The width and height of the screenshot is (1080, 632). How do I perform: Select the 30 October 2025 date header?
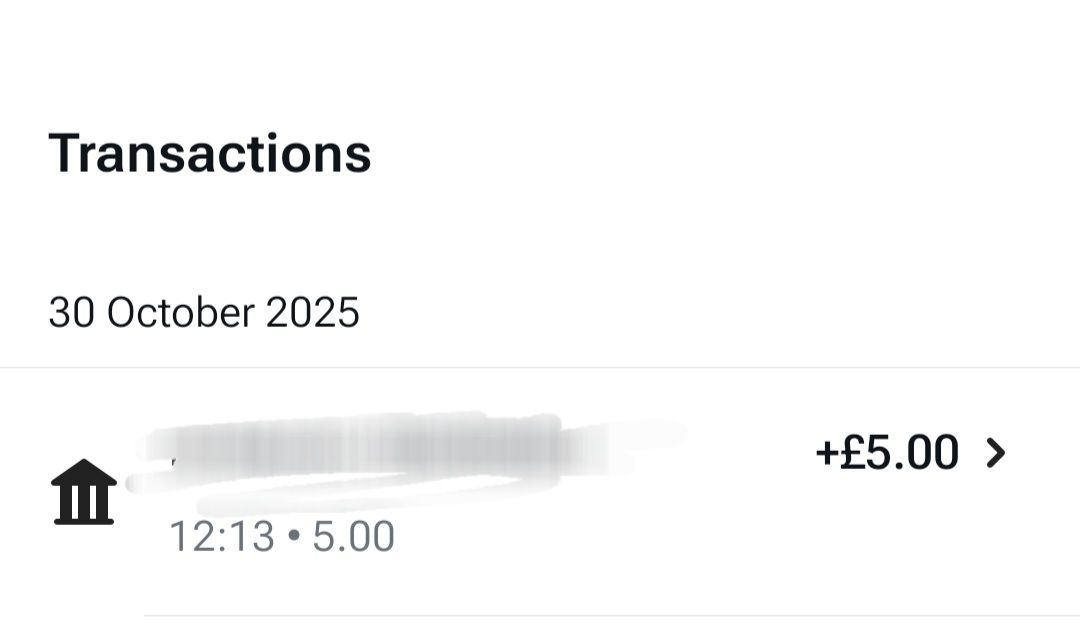pyautogui.click(x=204, y=313)
